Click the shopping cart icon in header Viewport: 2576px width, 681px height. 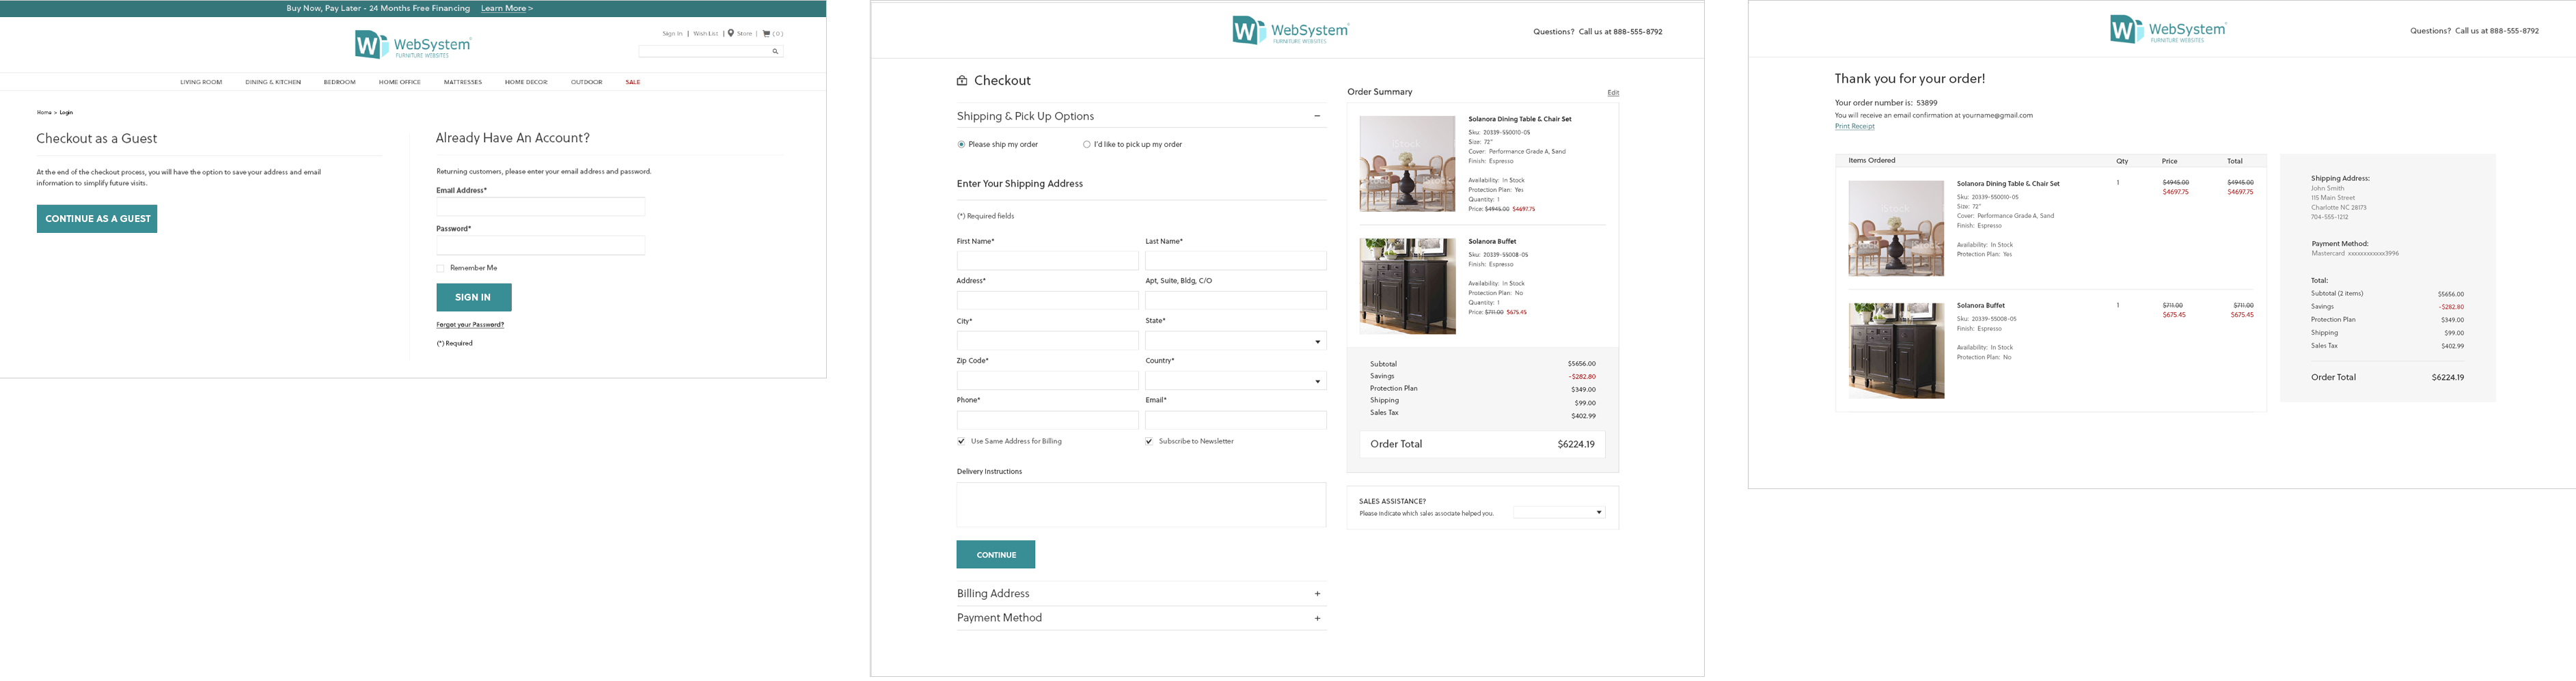[767, 33]
